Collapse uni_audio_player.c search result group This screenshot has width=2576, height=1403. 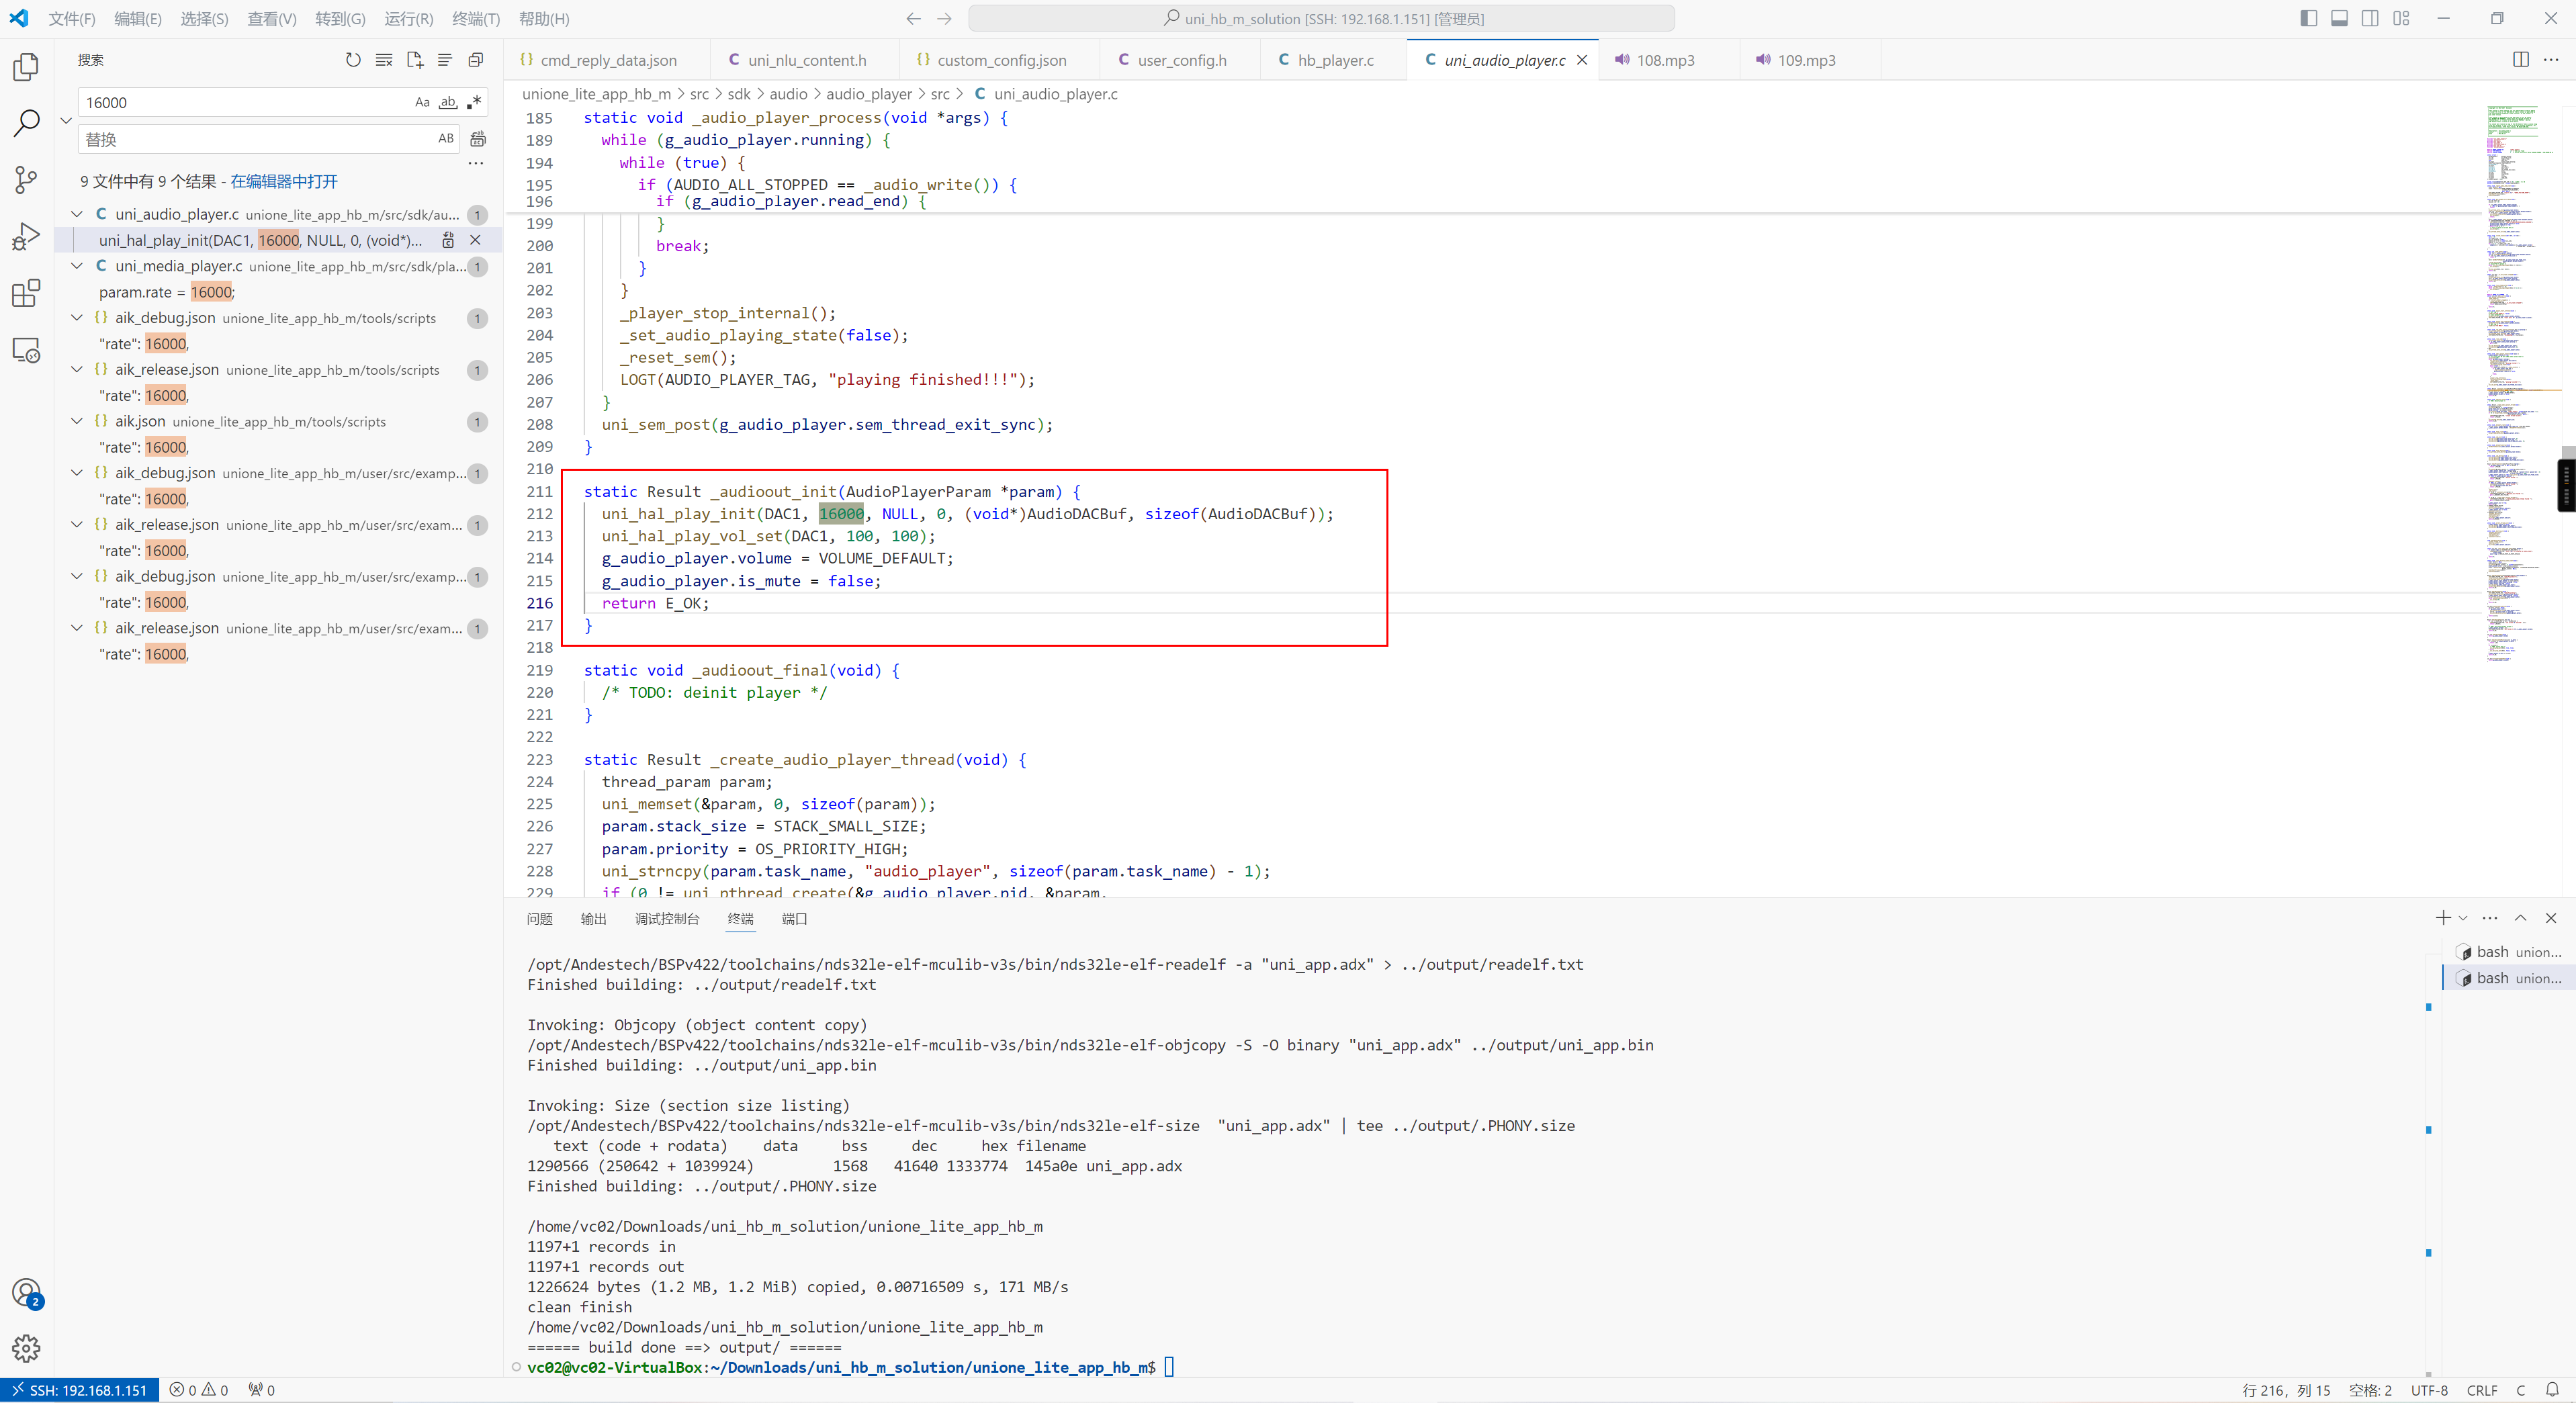click(76, 214)
